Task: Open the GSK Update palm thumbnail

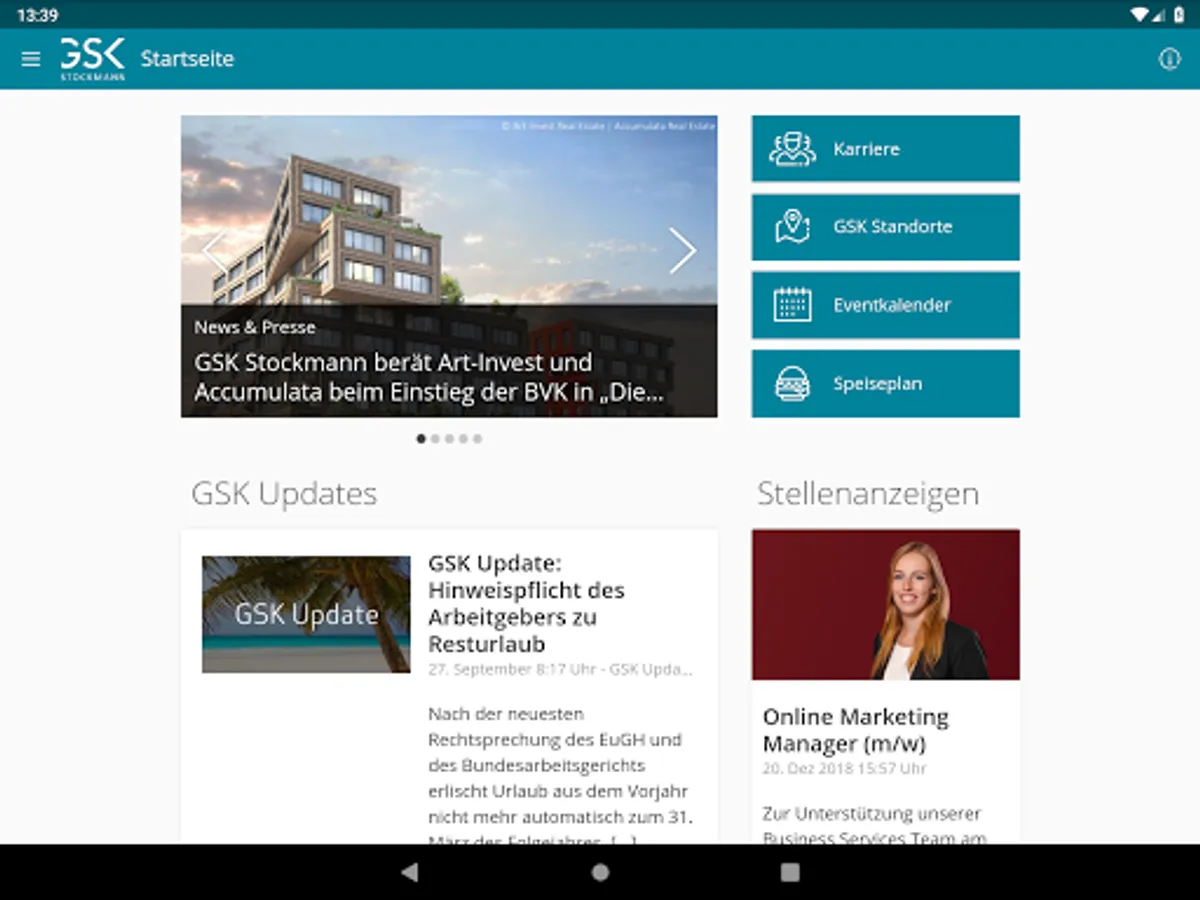Action: click(x=306, y=614)
